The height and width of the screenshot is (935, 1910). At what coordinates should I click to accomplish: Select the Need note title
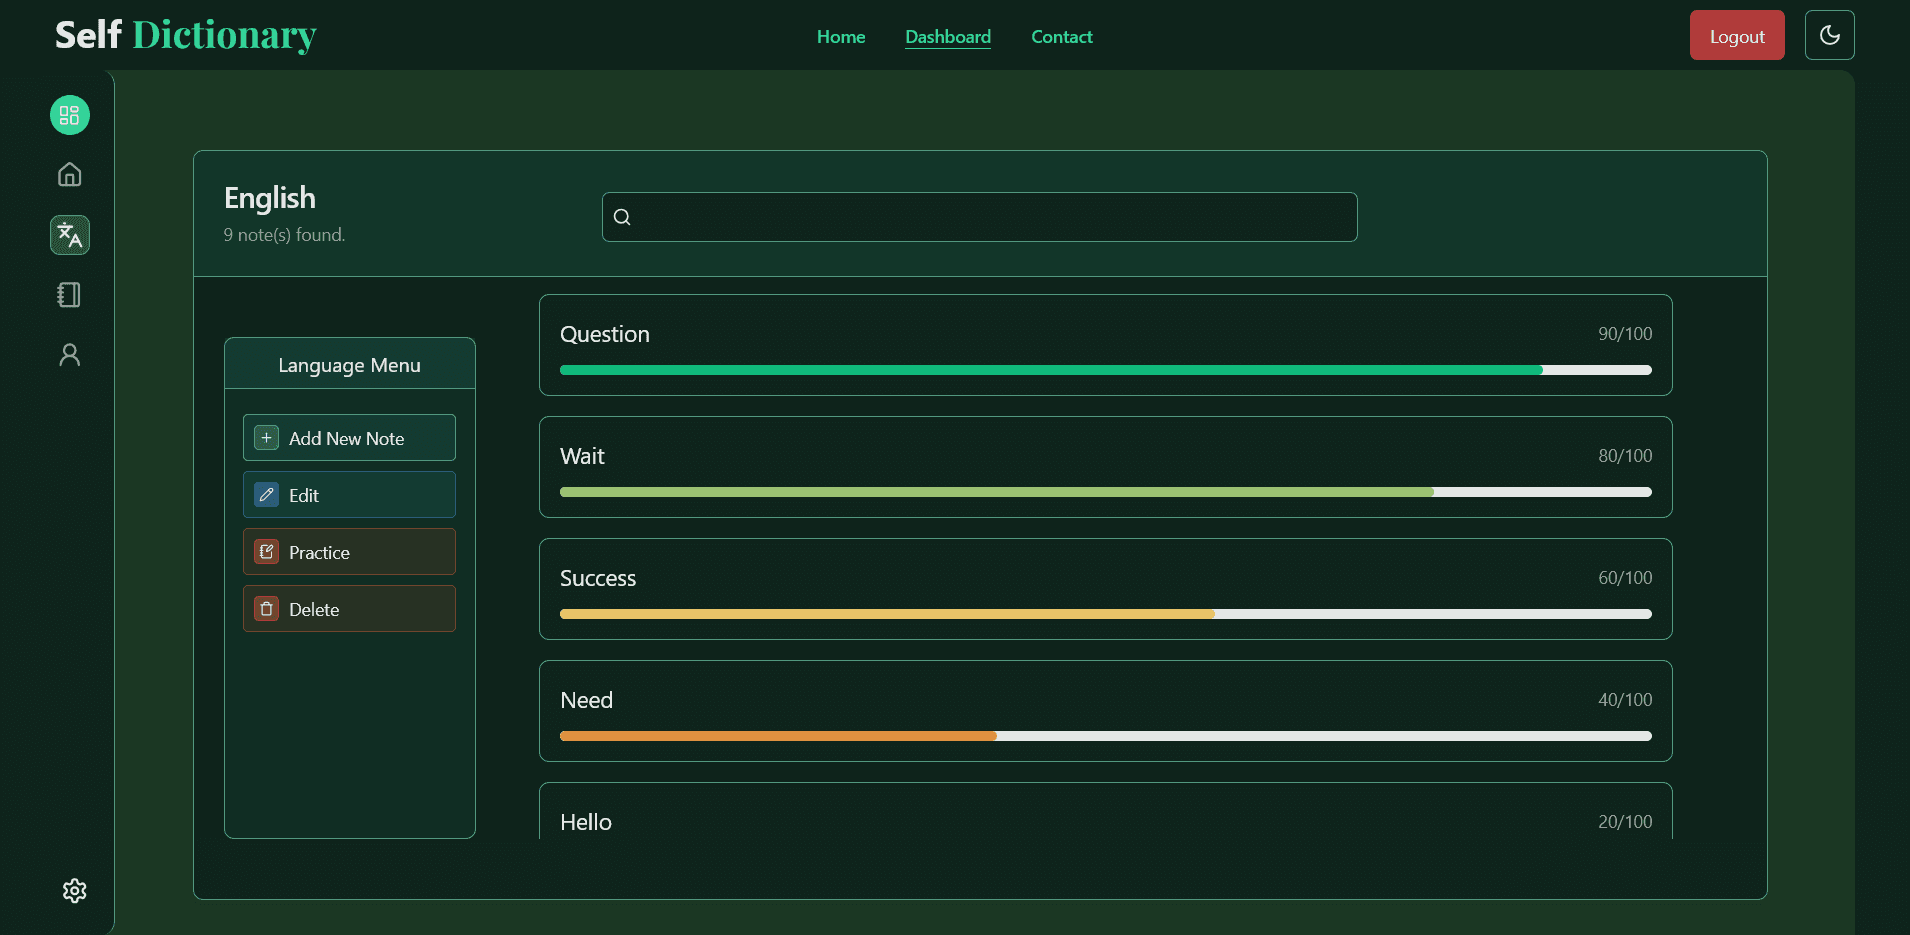tap(587, 700)
